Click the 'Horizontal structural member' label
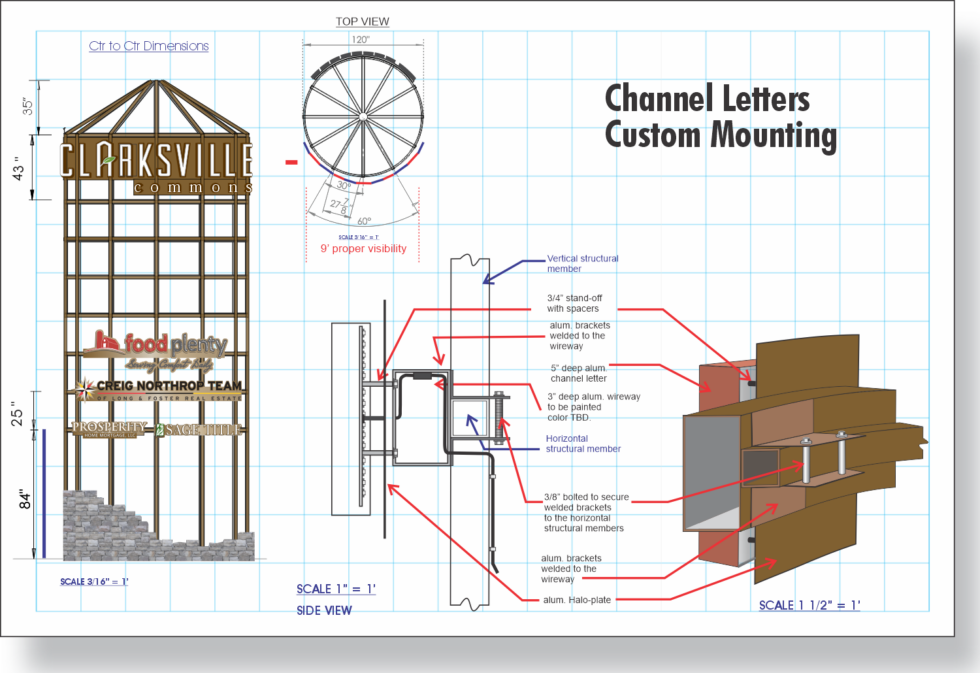 pos(583,443)
